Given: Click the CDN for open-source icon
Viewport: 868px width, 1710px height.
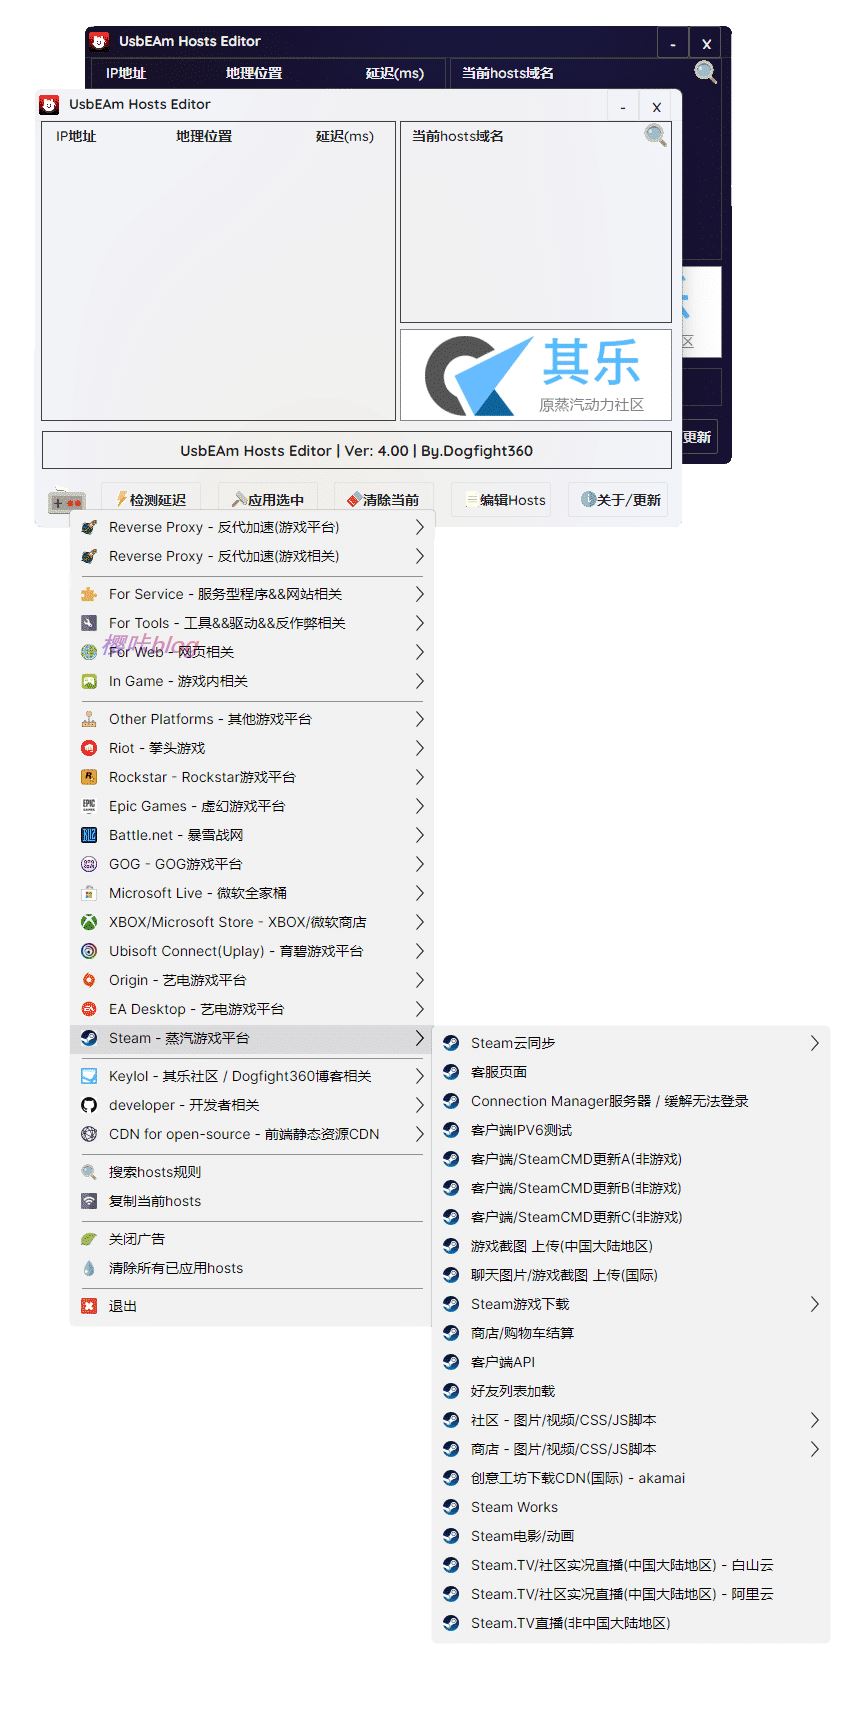Looking at the screenshot, I should click(89, 1134).
